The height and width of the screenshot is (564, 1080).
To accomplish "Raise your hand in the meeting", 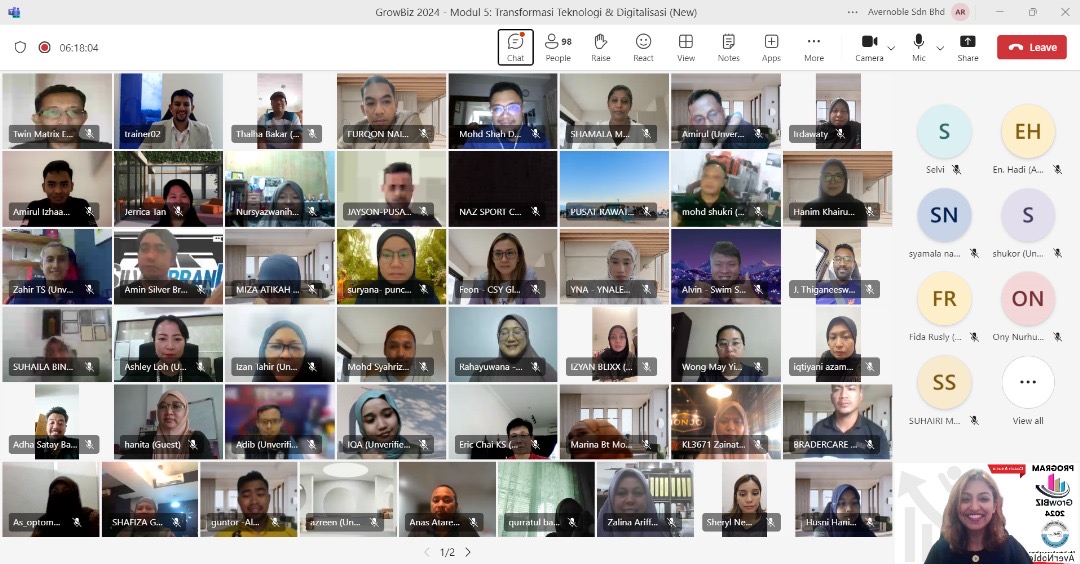I will coord(601,47).
